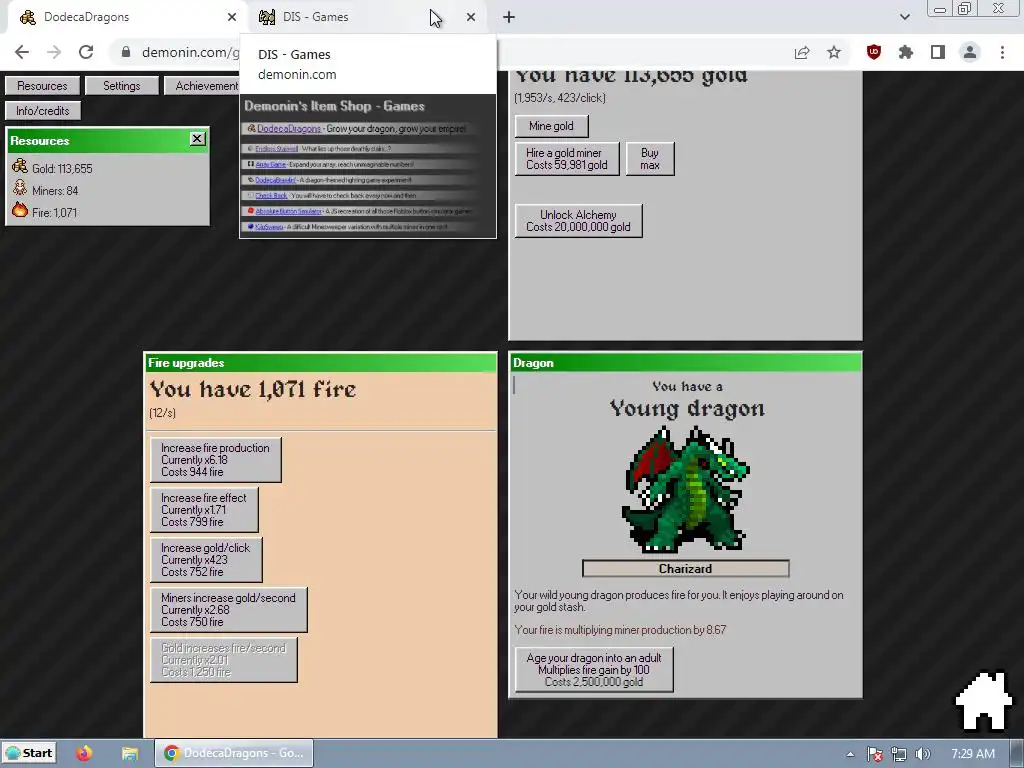This screenshot has height=768, width=1024.
Task: Open the Extensions puzzle piece menu
Action: tap(906, 52)
